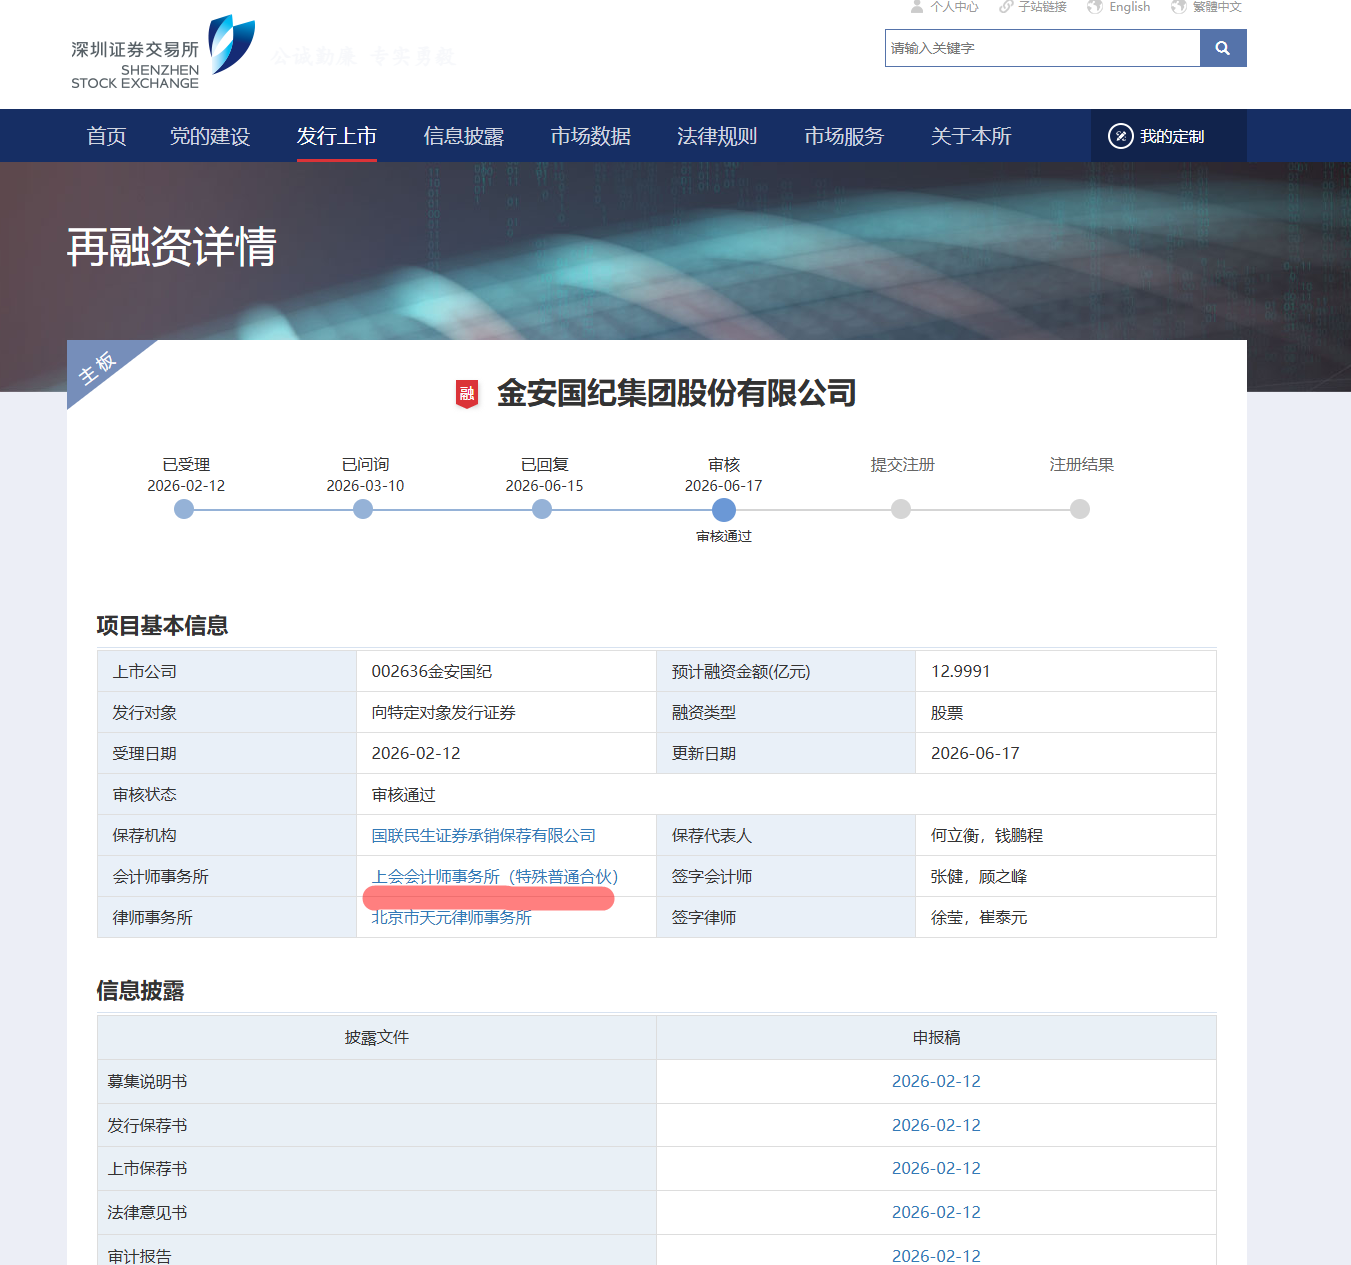
Task: Open the 个人中心 user icon link
Action: (x=917, y=7)
